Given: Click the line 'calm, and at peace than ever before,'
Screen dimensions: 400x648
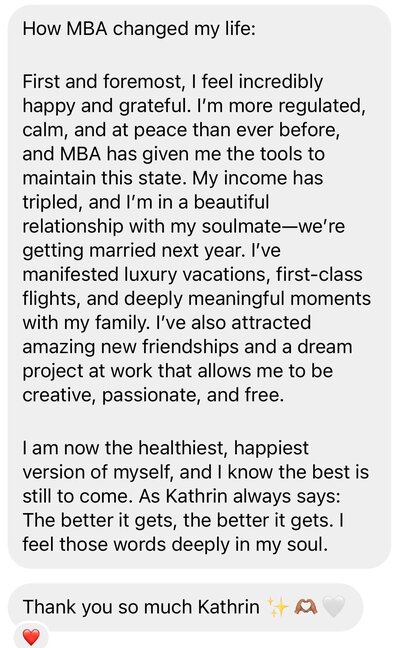Looking at the screenshot, I should point(181,130).
